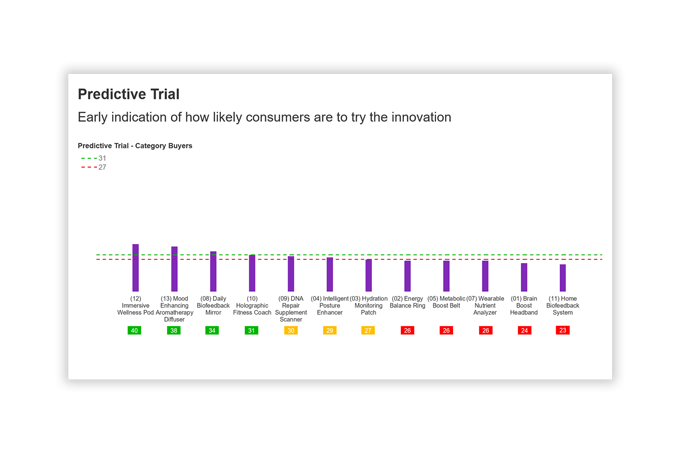
Task: Select the Mood Enhancing Aromatherapy Diffuser bar
Action: 174,269
